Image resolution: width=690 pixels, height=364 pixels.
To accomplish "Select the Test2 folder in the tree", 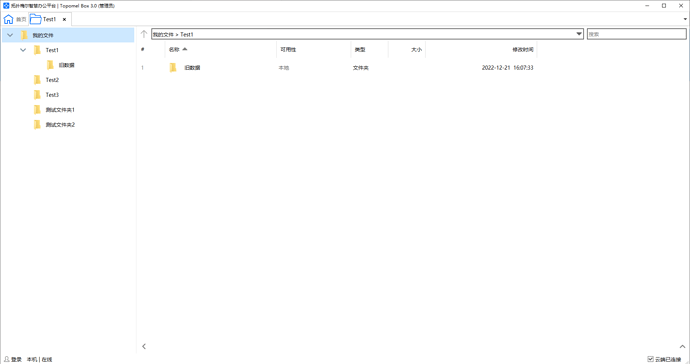I will [x=52, y=80].
